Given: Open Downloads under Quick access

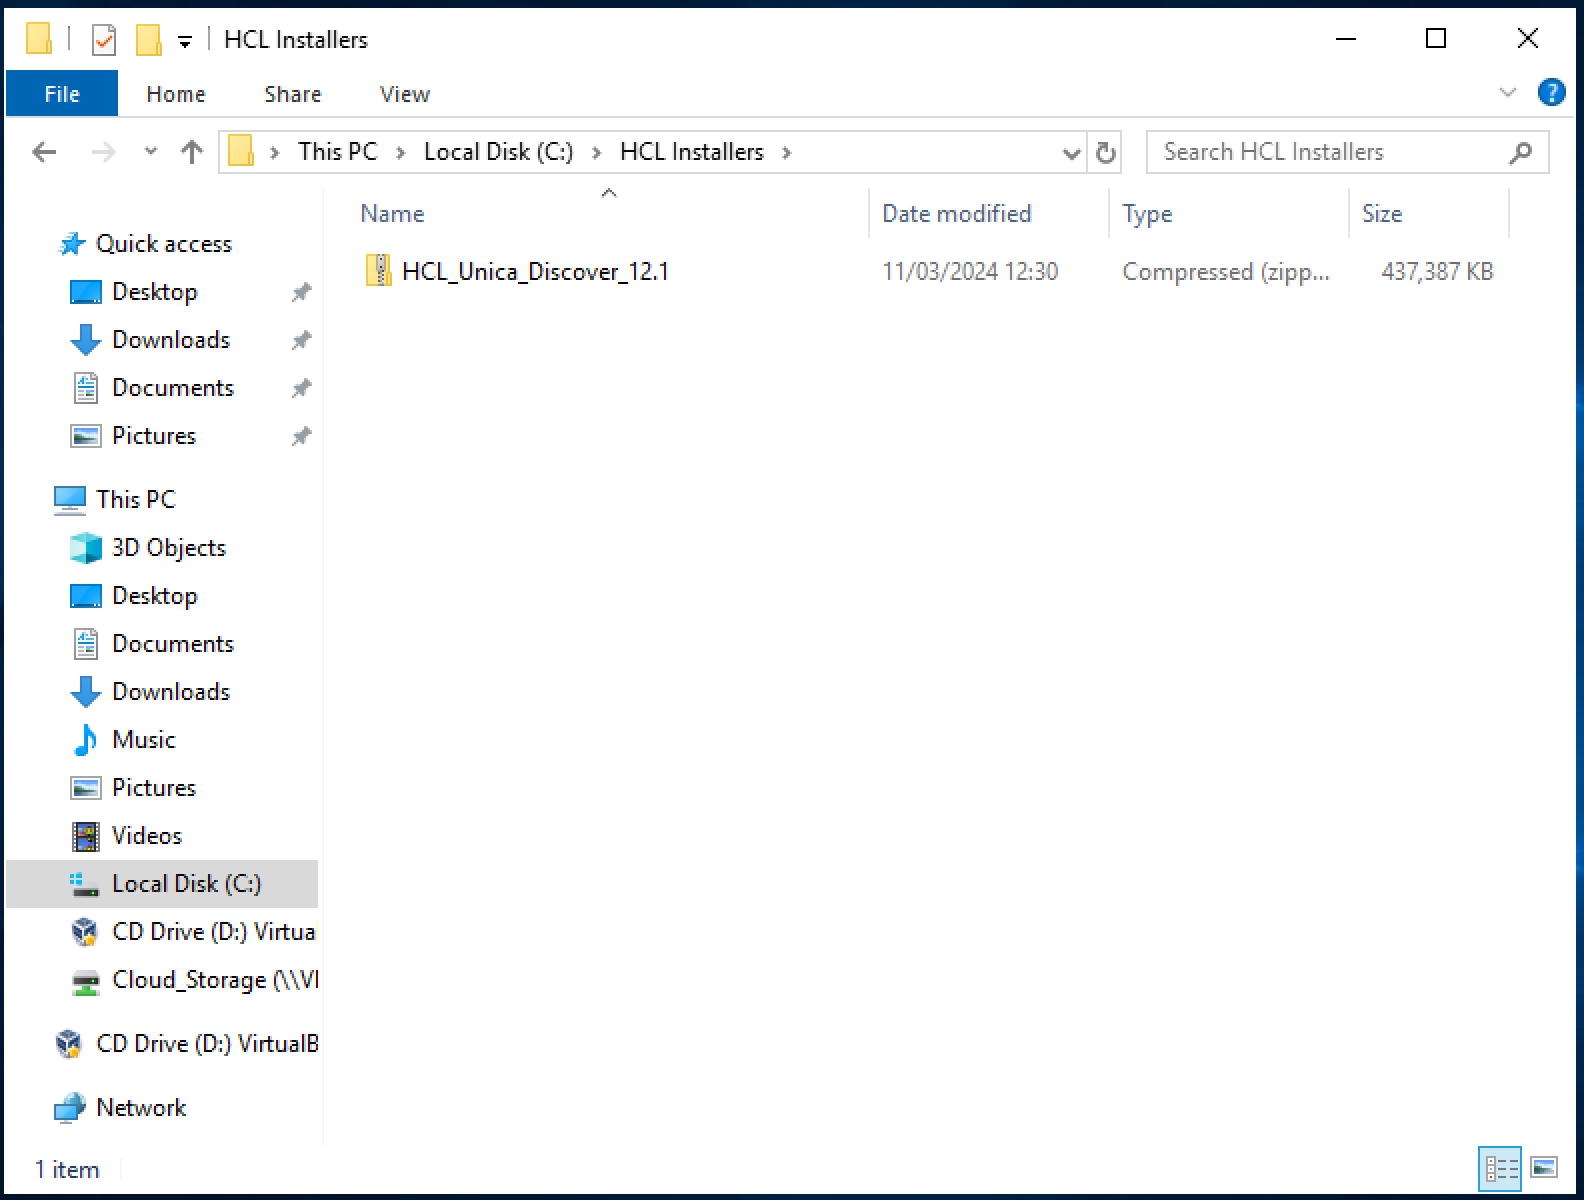Looking at the screenshot, I should pyautogui.click(x=171, y=340).
